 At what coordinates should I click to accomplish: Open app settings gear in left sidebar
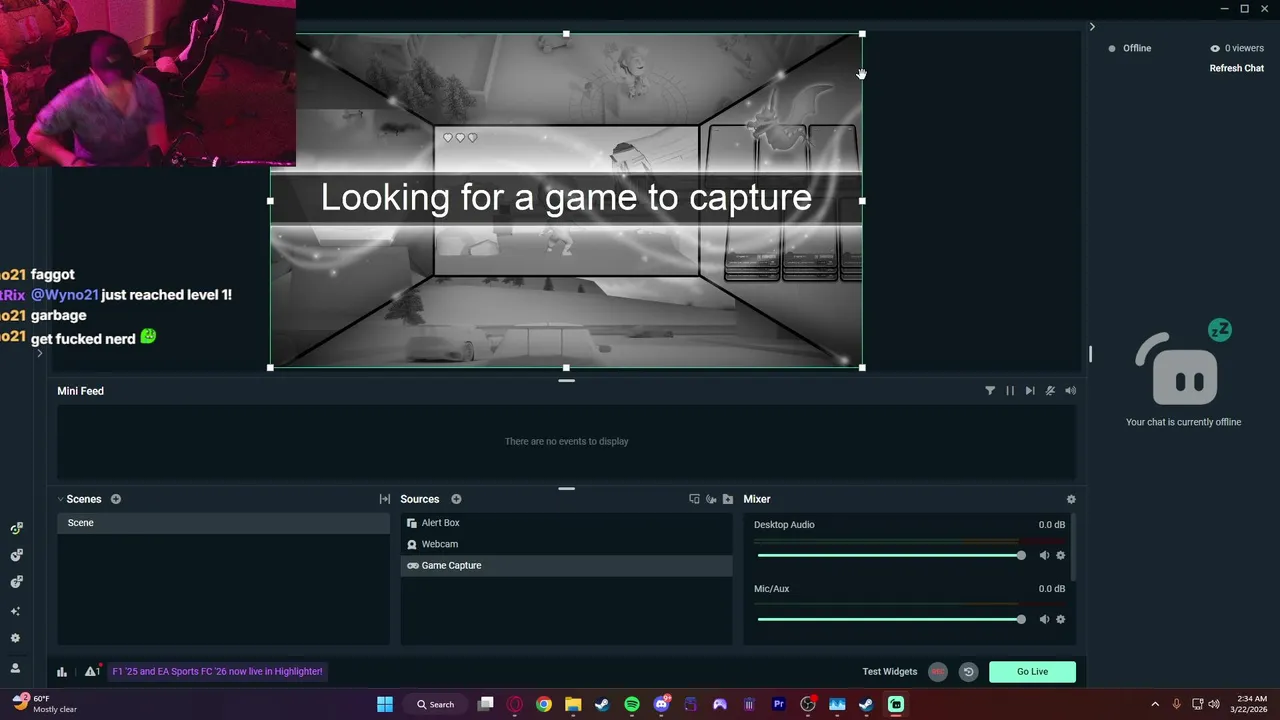[x=15, y=638]
